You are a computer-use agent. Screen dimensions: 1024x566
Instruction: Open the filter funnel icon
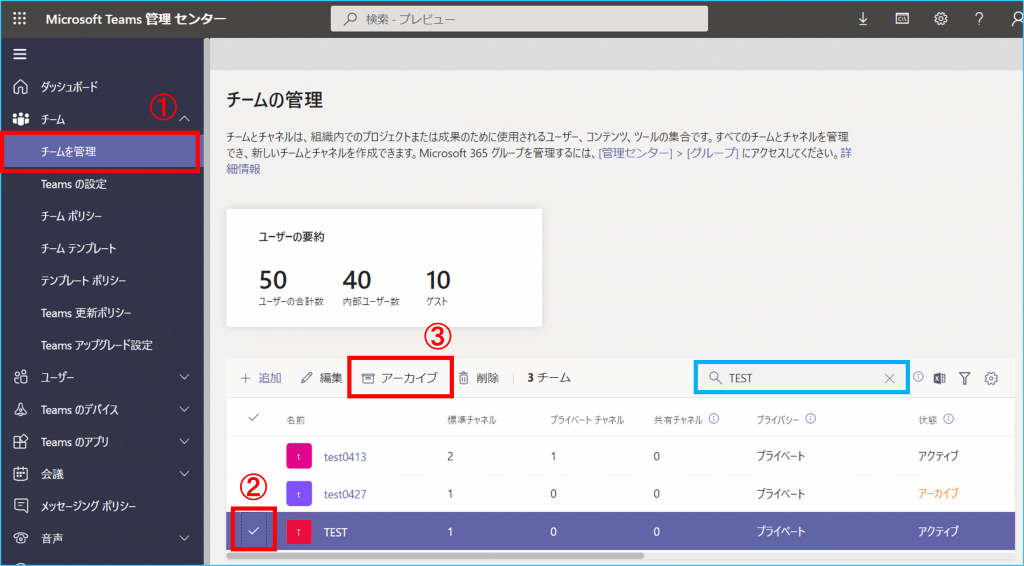[965, 378]
